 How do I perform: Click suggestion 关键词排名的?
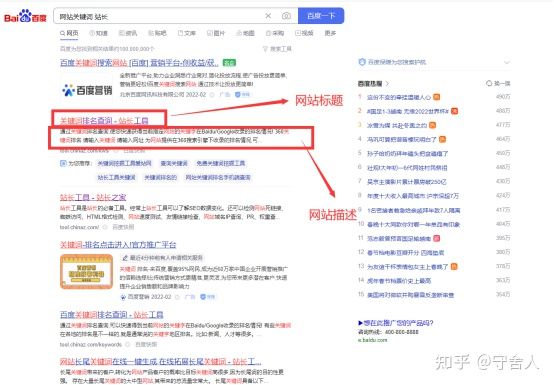(160, 177)
